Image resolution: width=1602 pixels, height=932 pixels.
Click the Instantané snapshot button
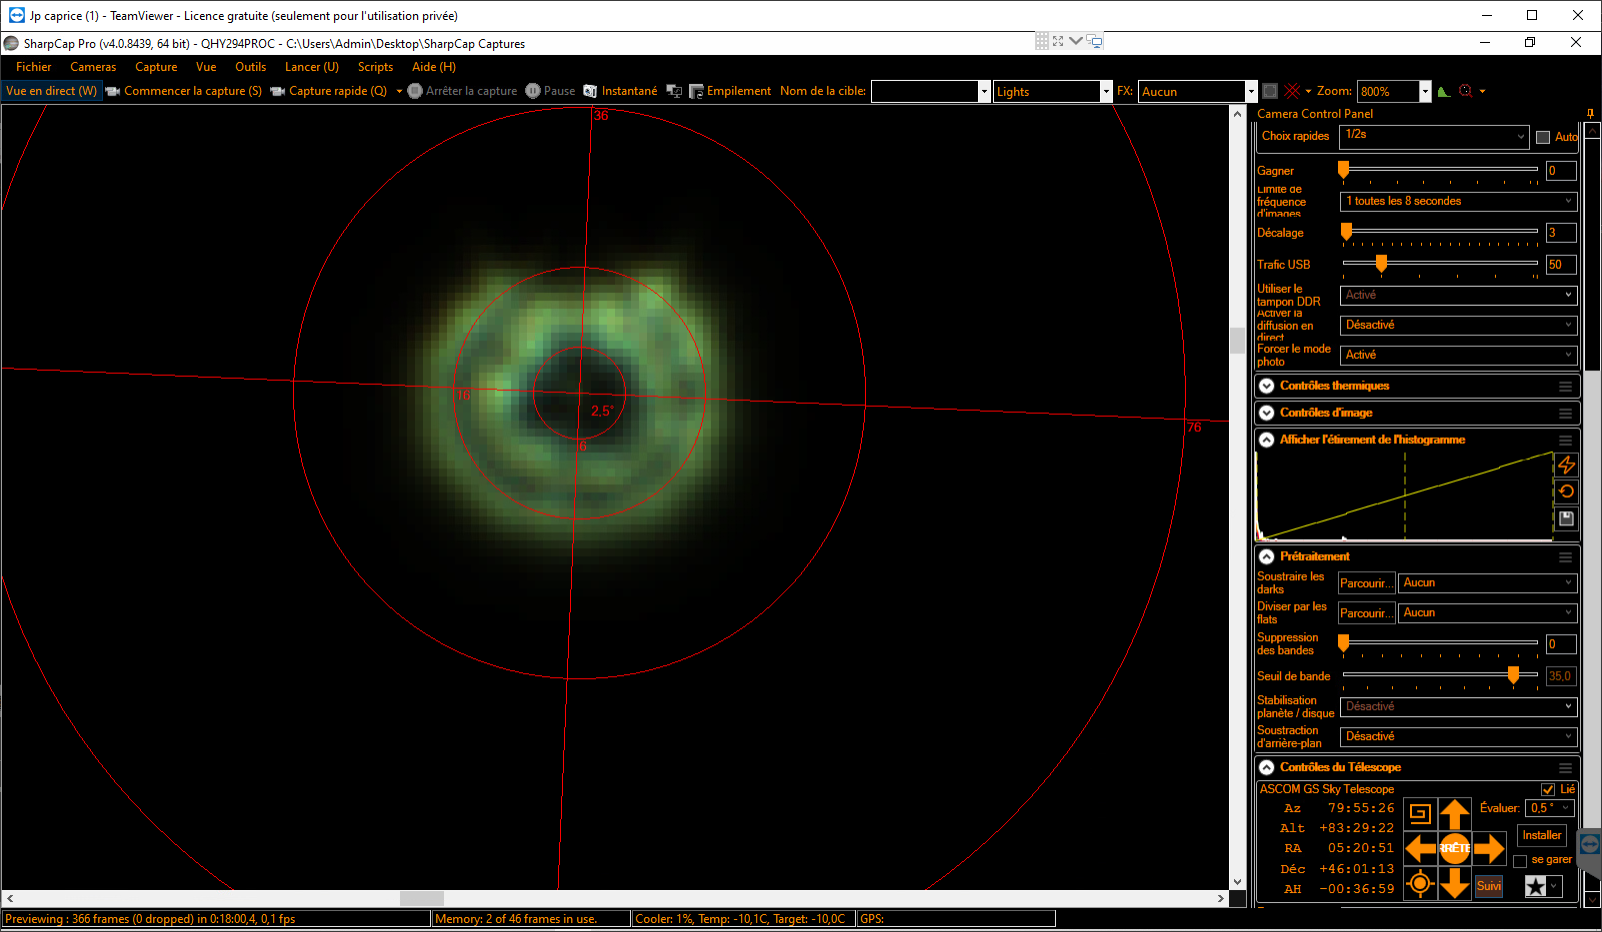click(620, 91)
